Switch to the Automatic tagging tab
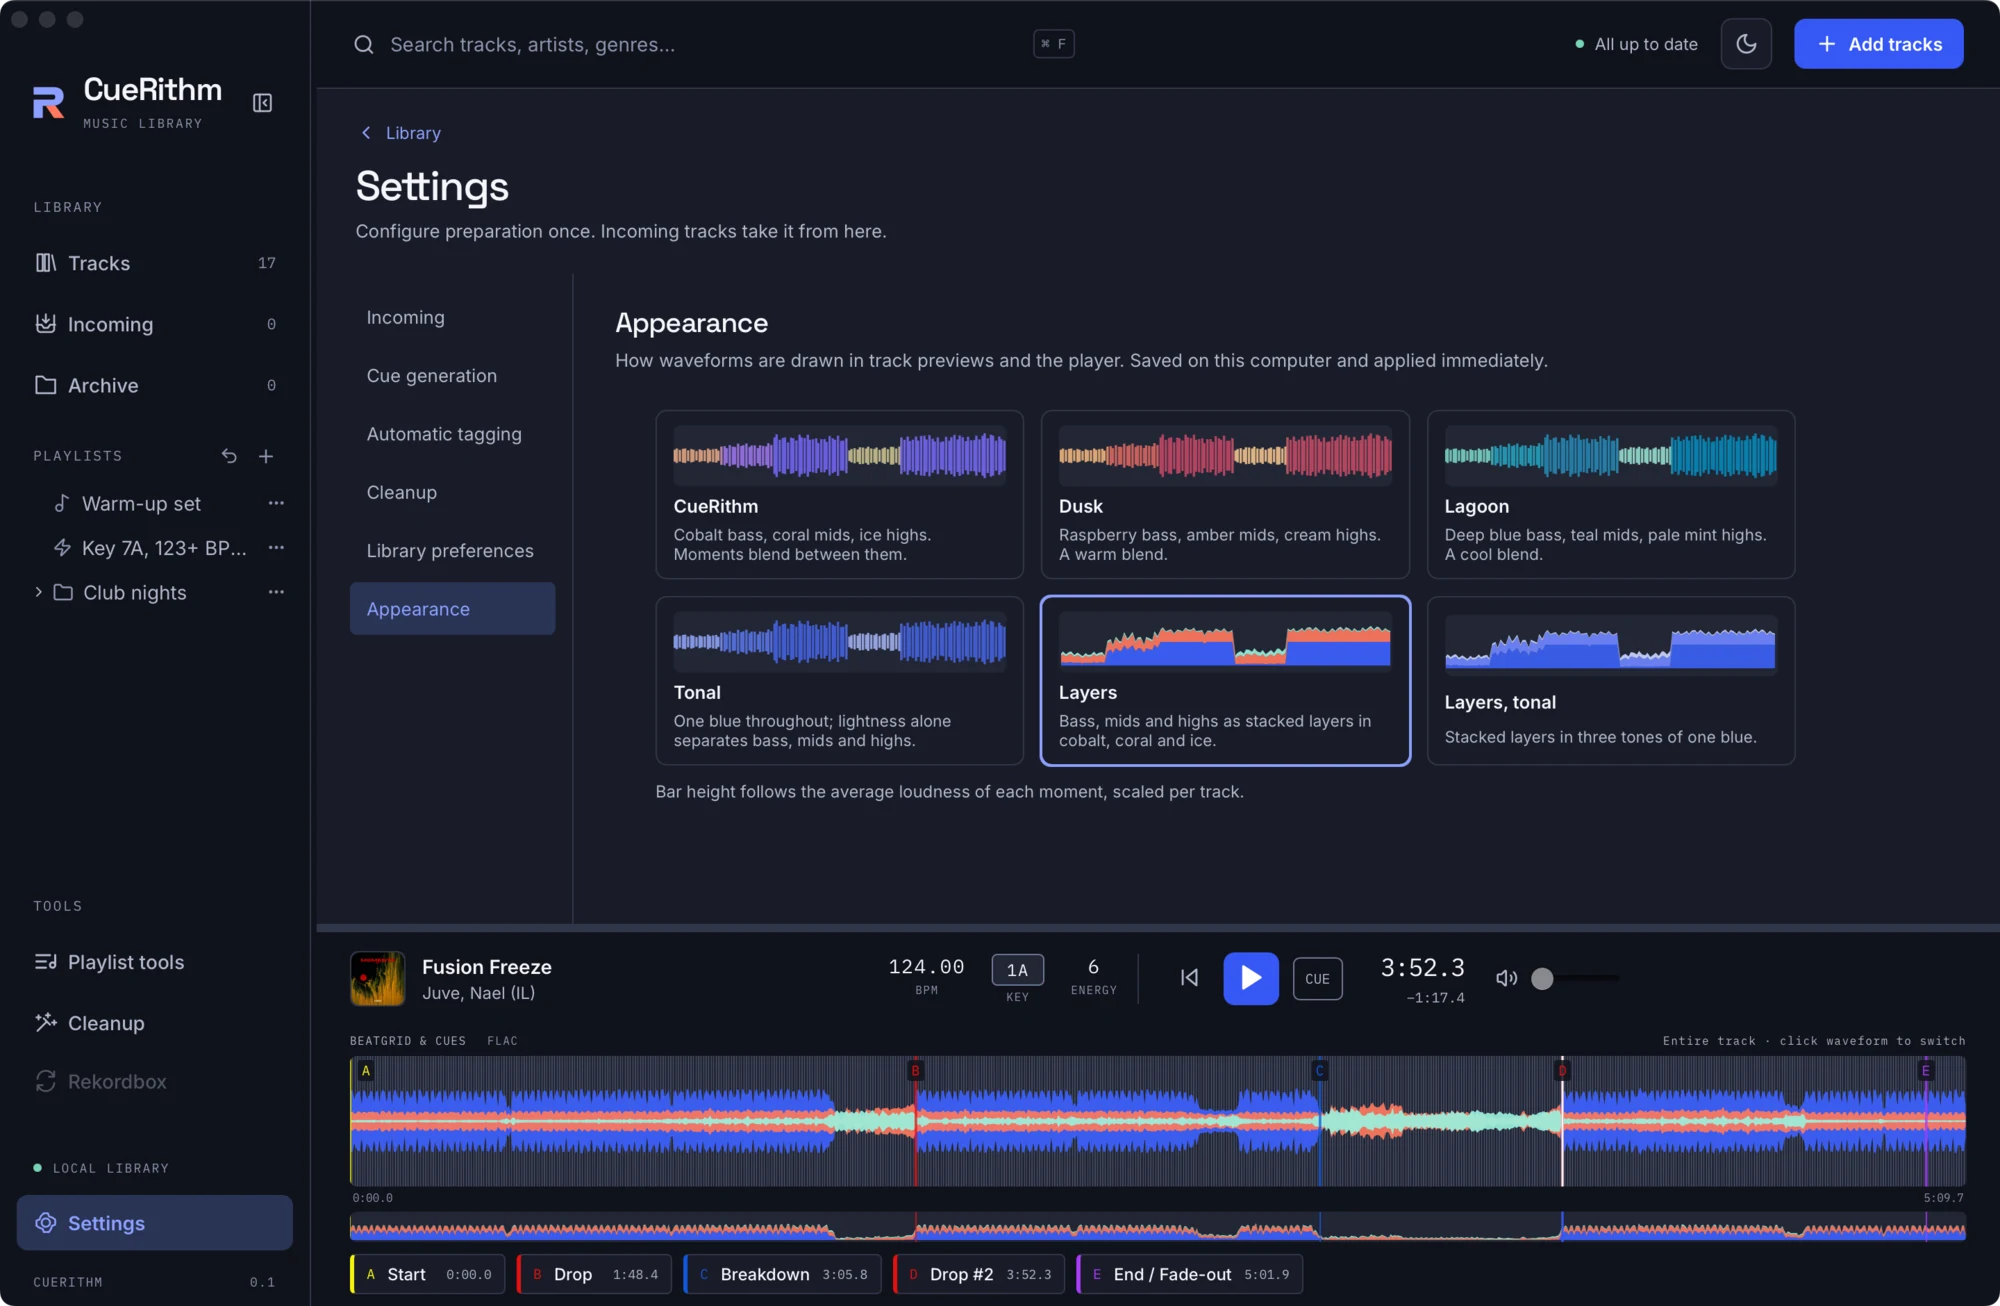The width and height of the screenshot is (2000, 1306). pos(452,434)
